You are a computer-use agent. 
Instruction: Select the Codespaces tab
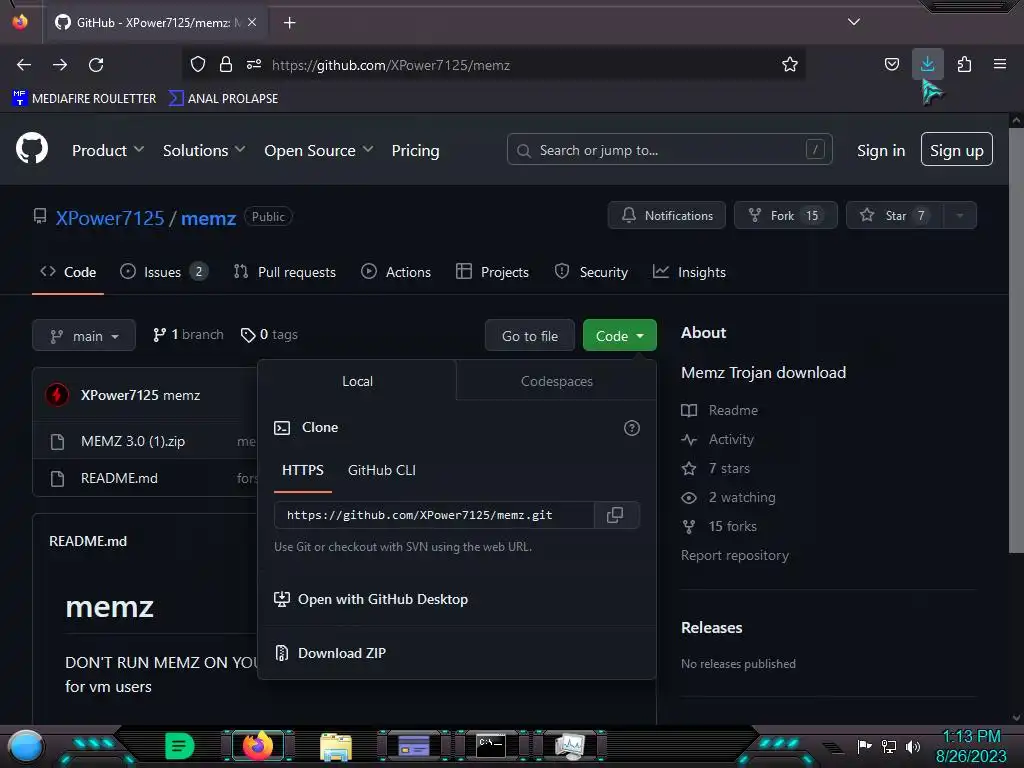[x=556, y=381]
